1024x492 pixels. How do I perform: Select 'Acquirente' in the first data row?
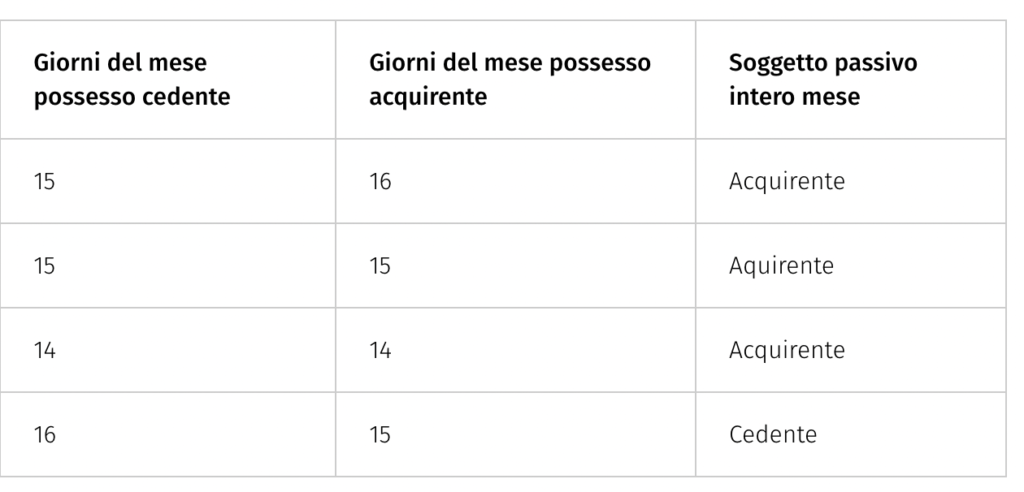(x=787, y=182)
